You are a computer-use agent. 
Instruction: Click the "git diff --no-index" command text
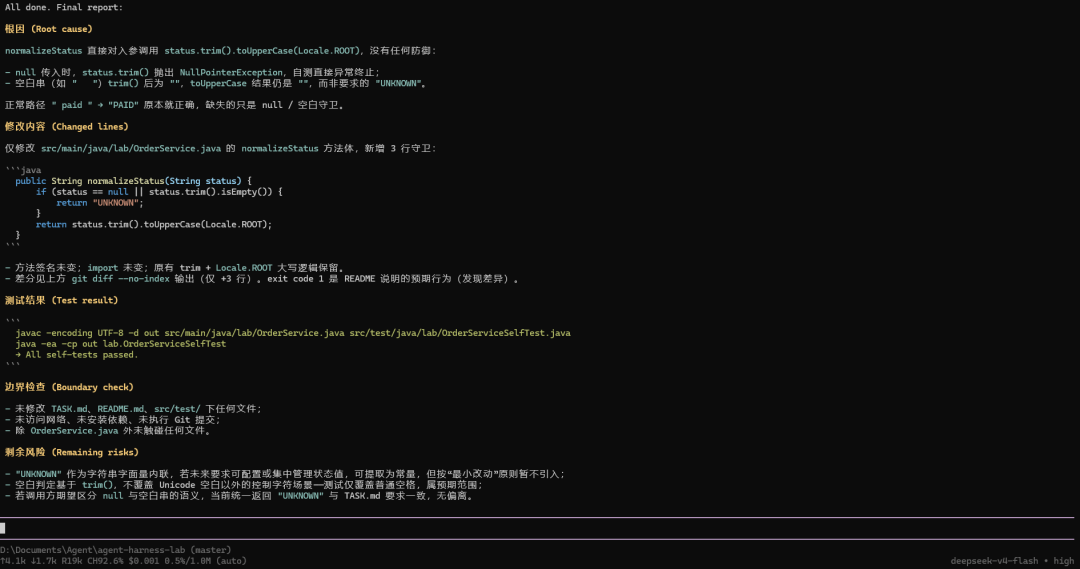coord(121,279)
